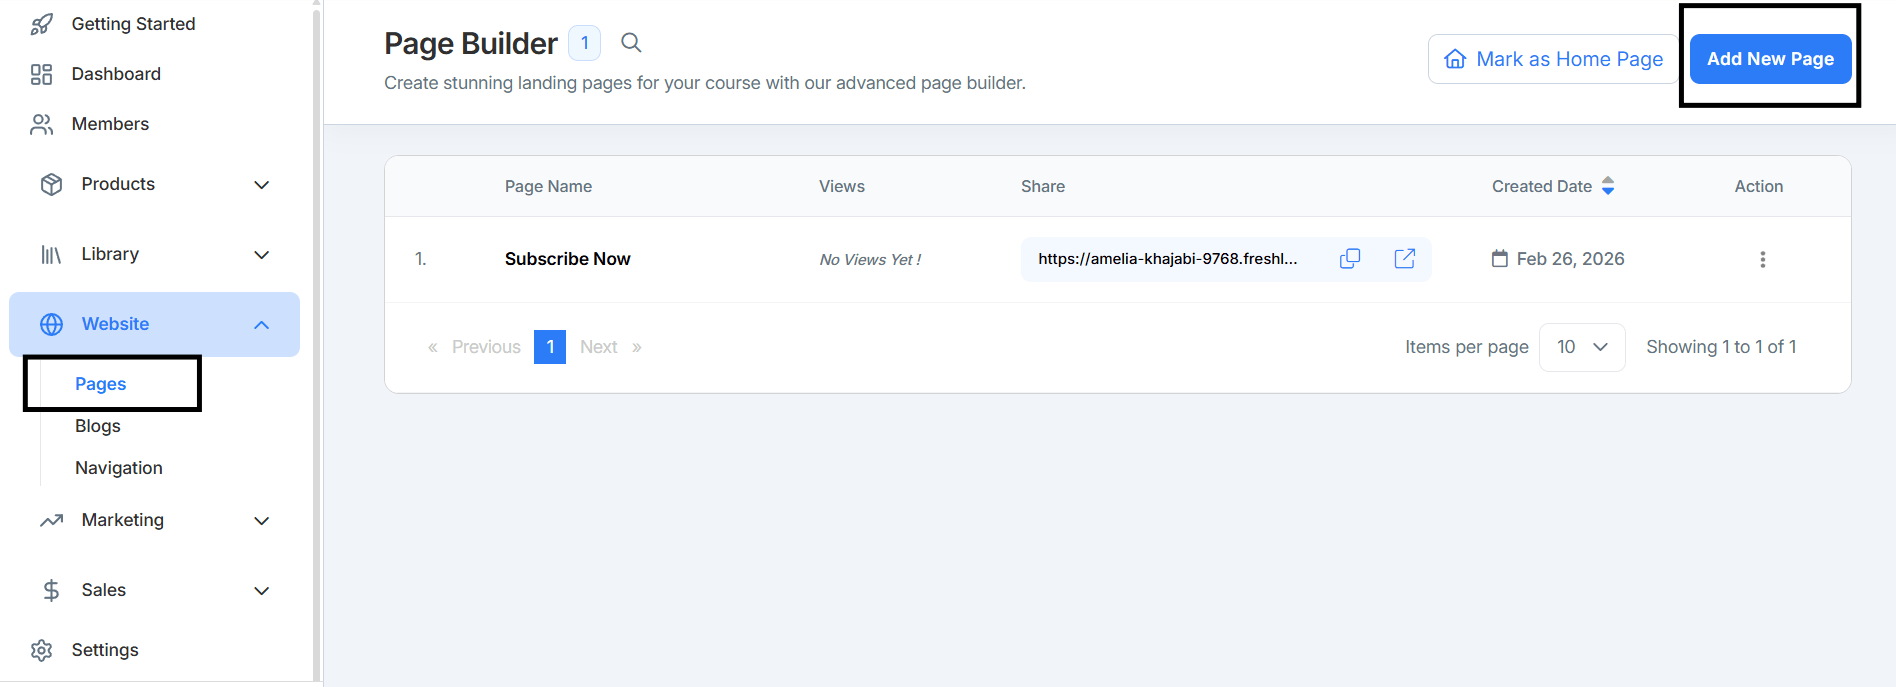Open Subscribe Now page in new tab icon
The height and width of the screenshot is (687, 1896).
click(1405, 259)
